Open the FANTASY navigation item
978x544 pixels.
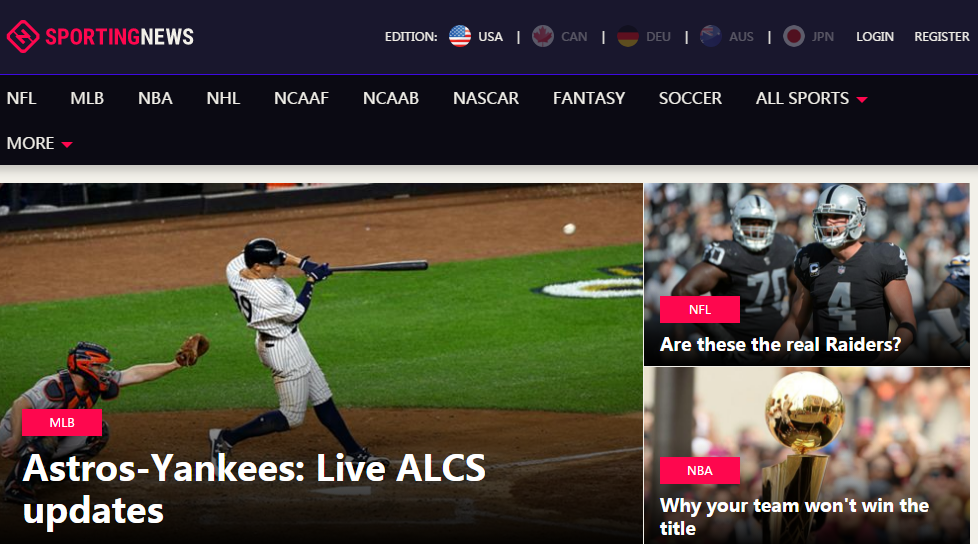point(589,99)
